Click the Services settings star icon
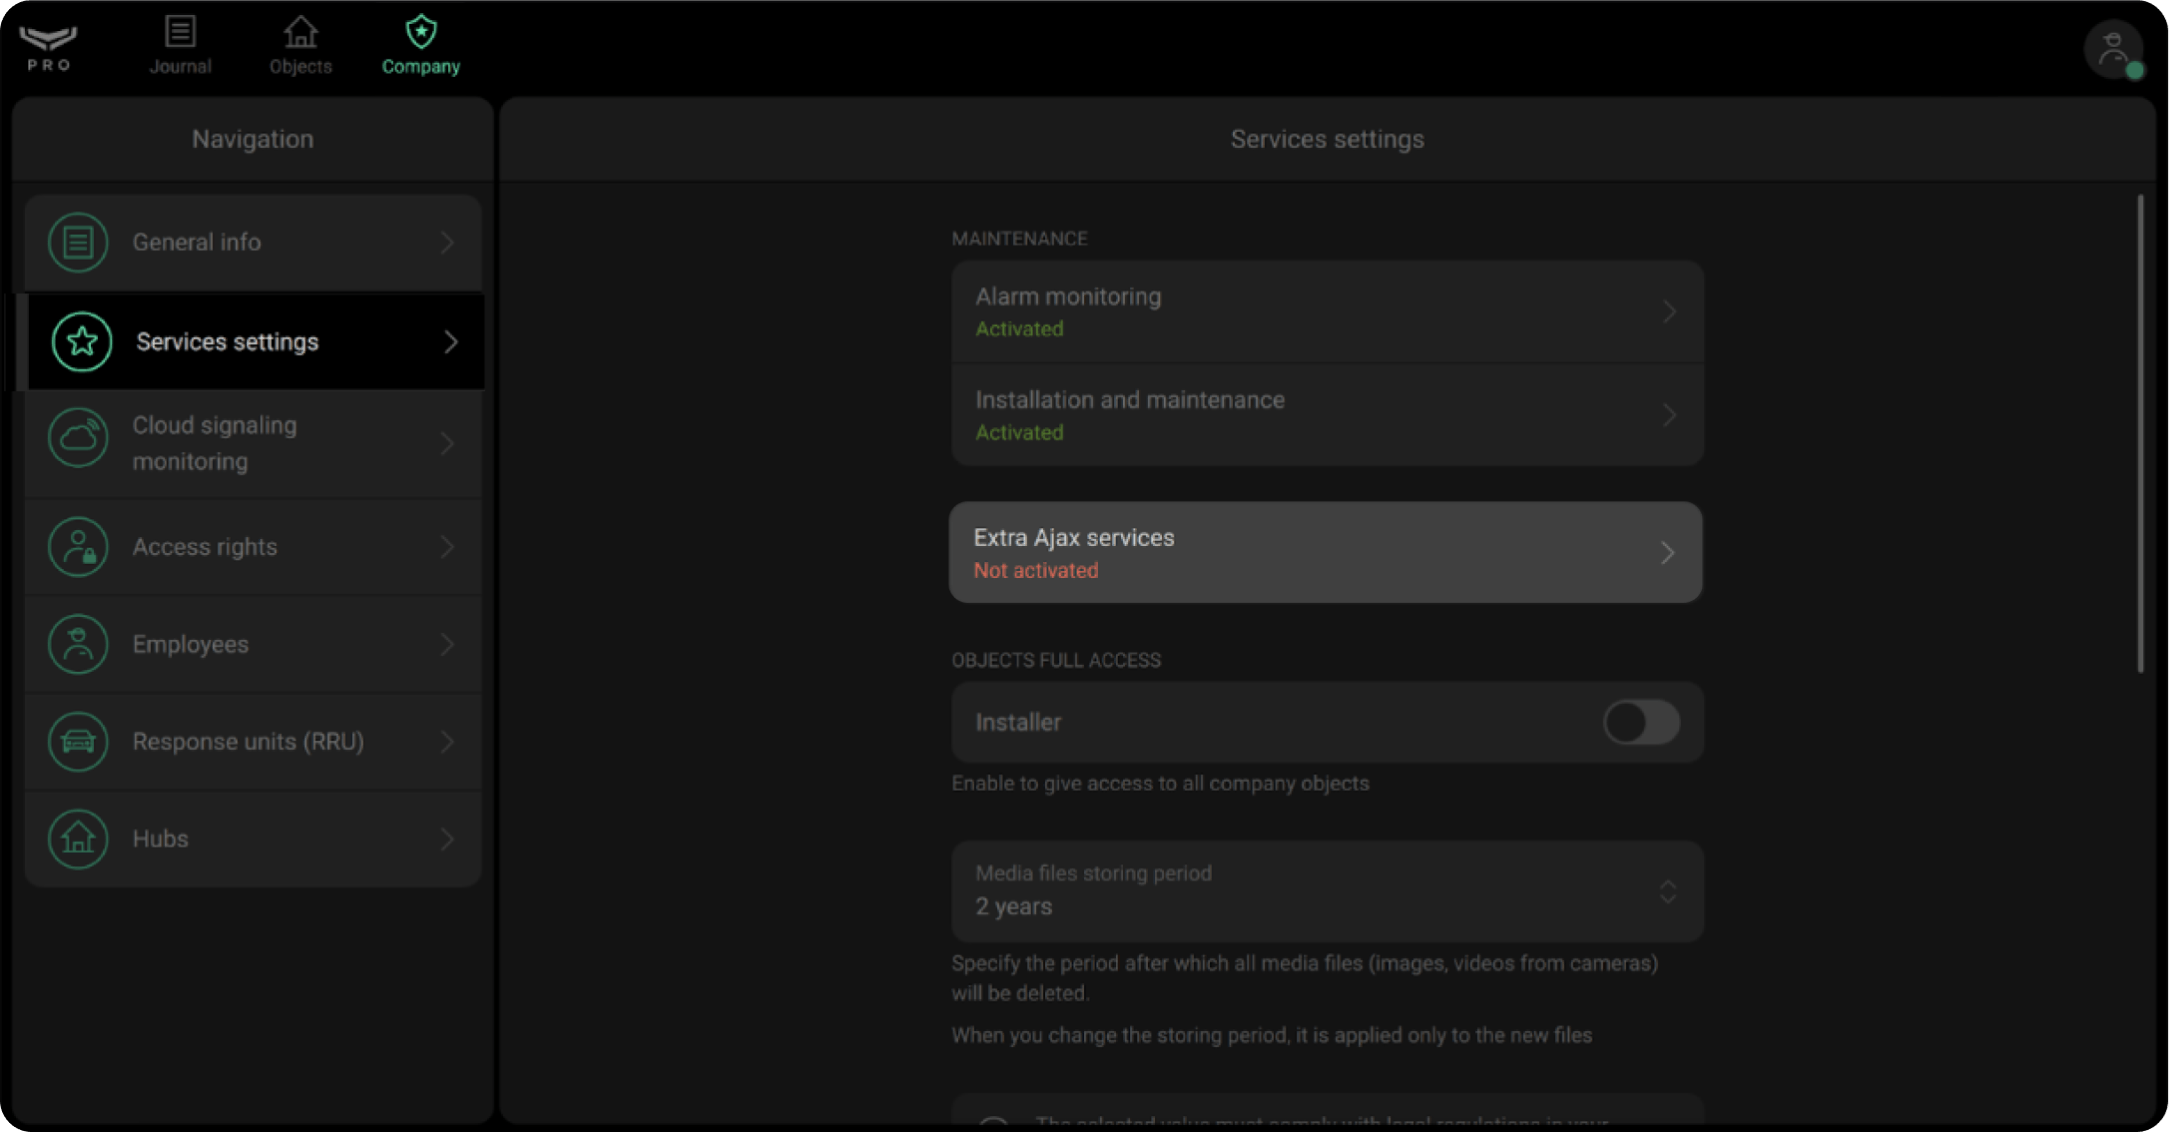2169x1132 pixels. tap(82, 342)
